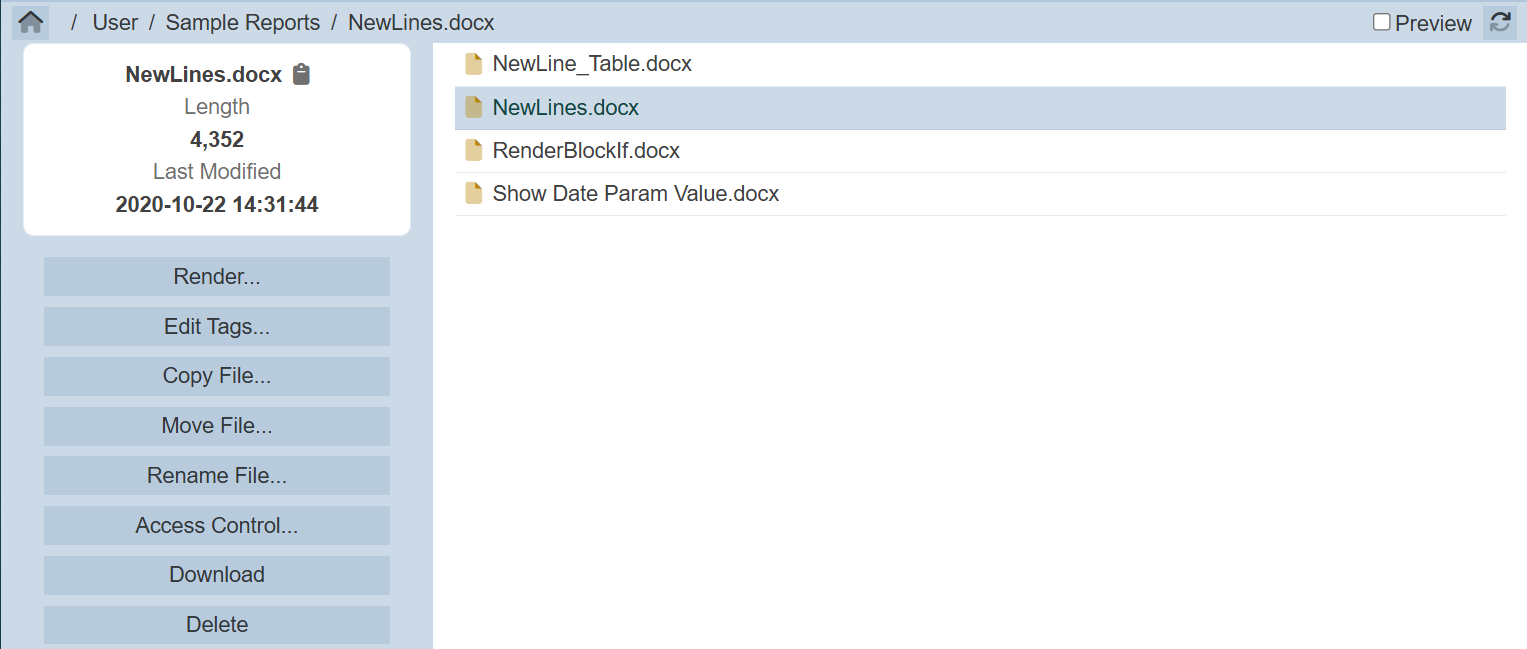Go to Sample Reports folder breadcrumb
Image resolution: width=1527 pixels, height=649 pixels.
tap(243, 23)
